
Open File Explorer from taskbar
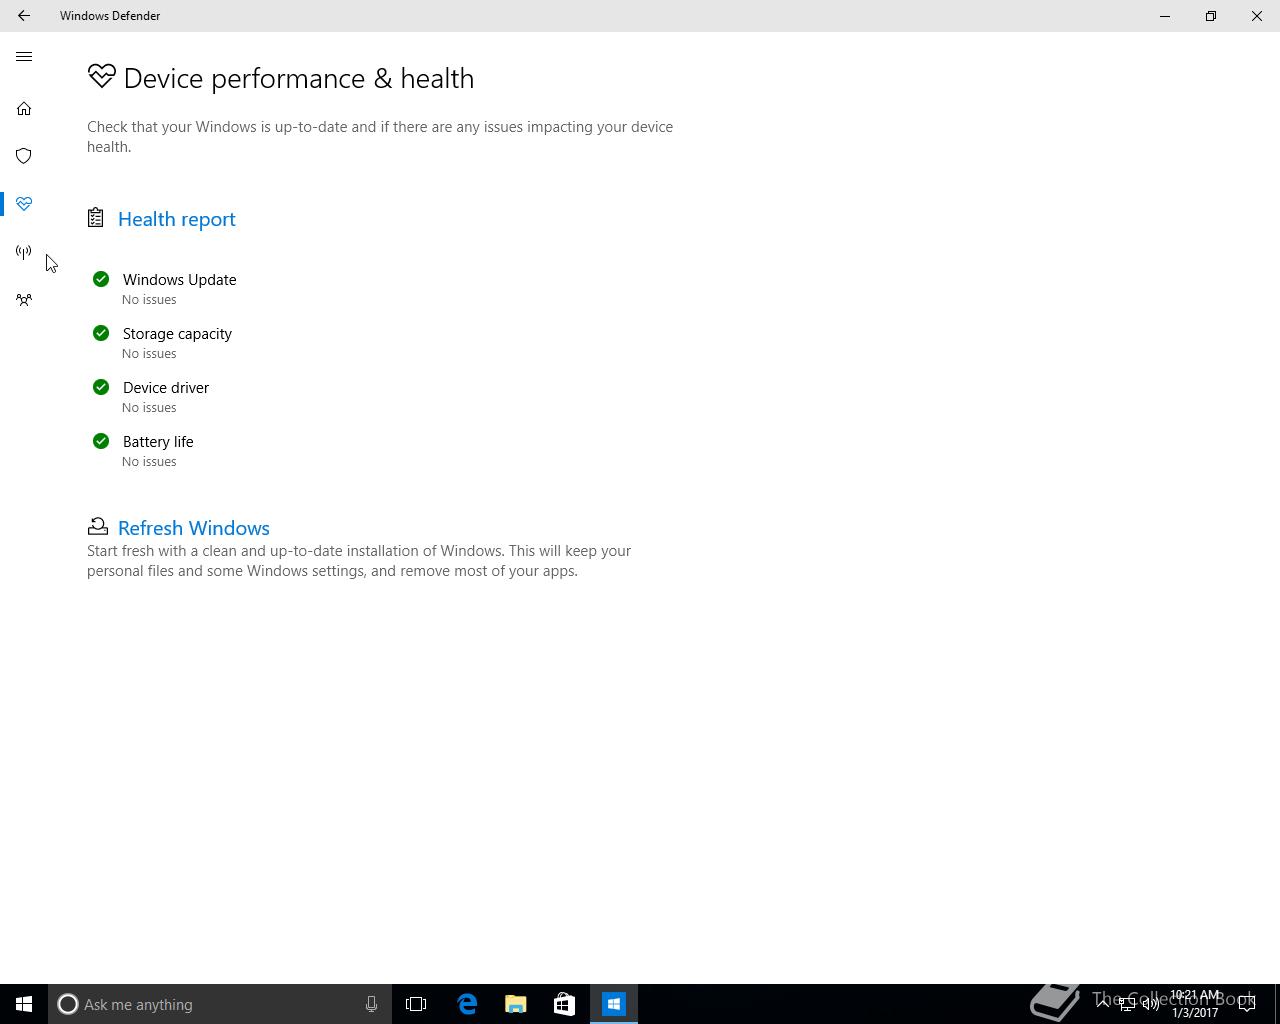[516, 1004]
